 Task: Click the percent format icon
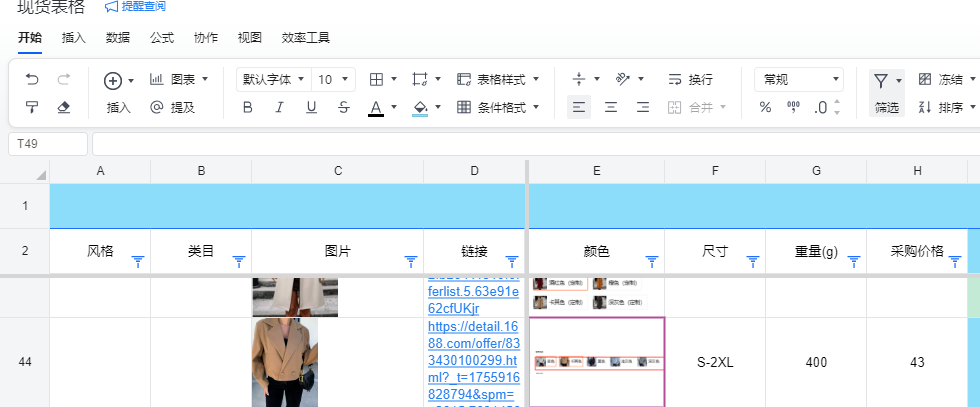[x=765, y=107]
